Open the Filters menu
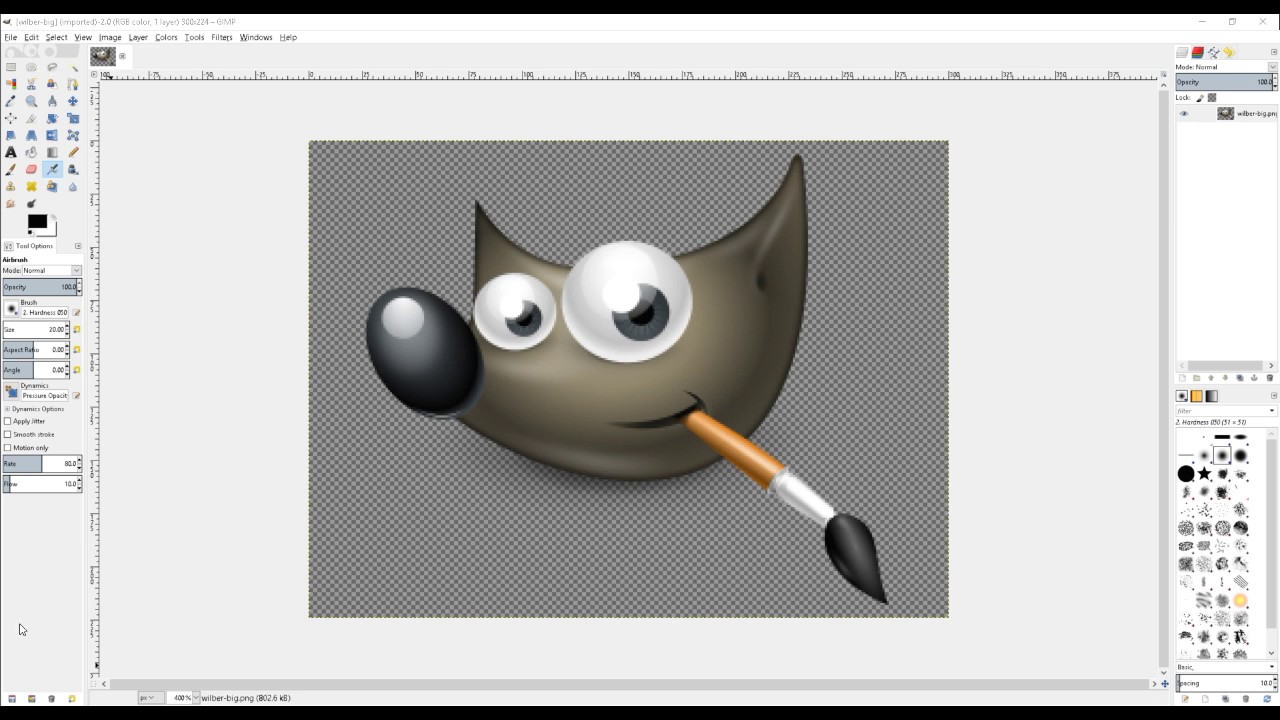Image resolution: width=1280 pixels, height=720 pixels. (222, 37)
